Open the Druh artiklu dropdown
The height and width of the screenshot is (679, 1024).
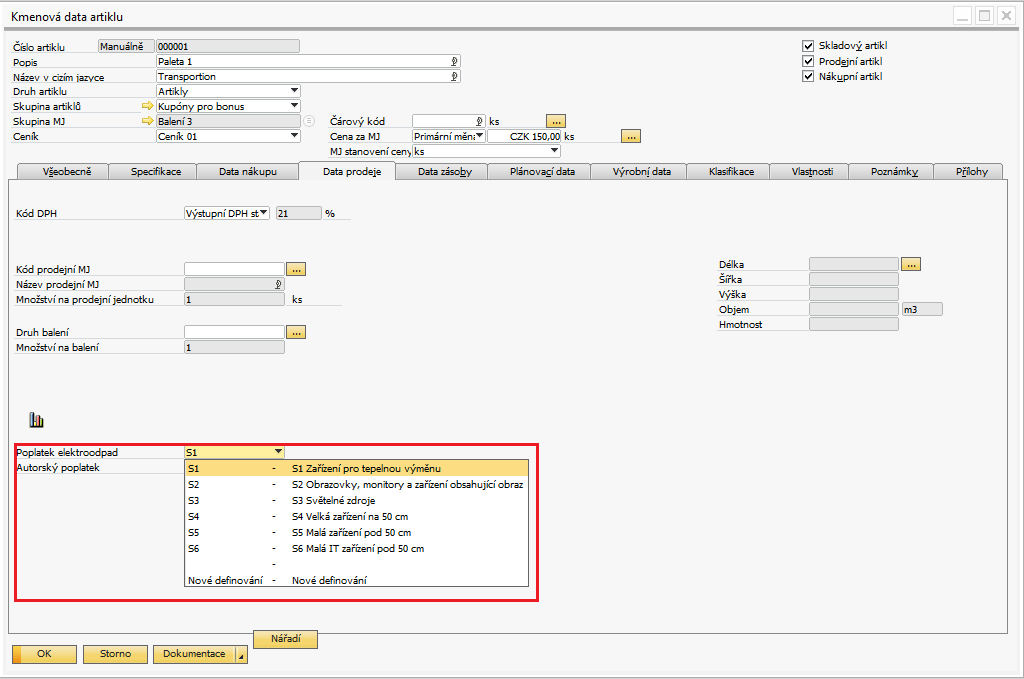(x=294, y=91)
